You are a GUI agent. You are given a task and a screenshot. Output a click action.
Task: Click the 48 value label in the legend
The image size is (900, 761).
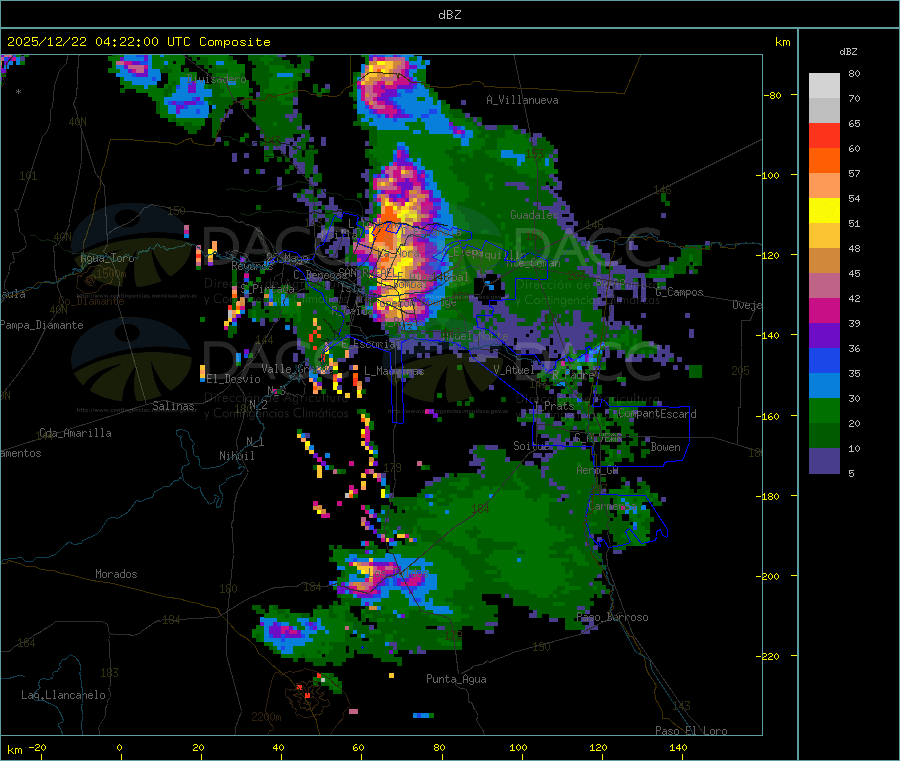pyautogui.click(x=854, y=249)
